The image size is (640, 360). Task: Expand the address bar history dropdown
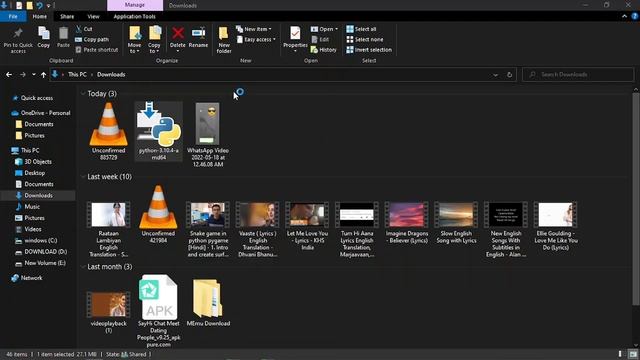click(x=495, y=75)
